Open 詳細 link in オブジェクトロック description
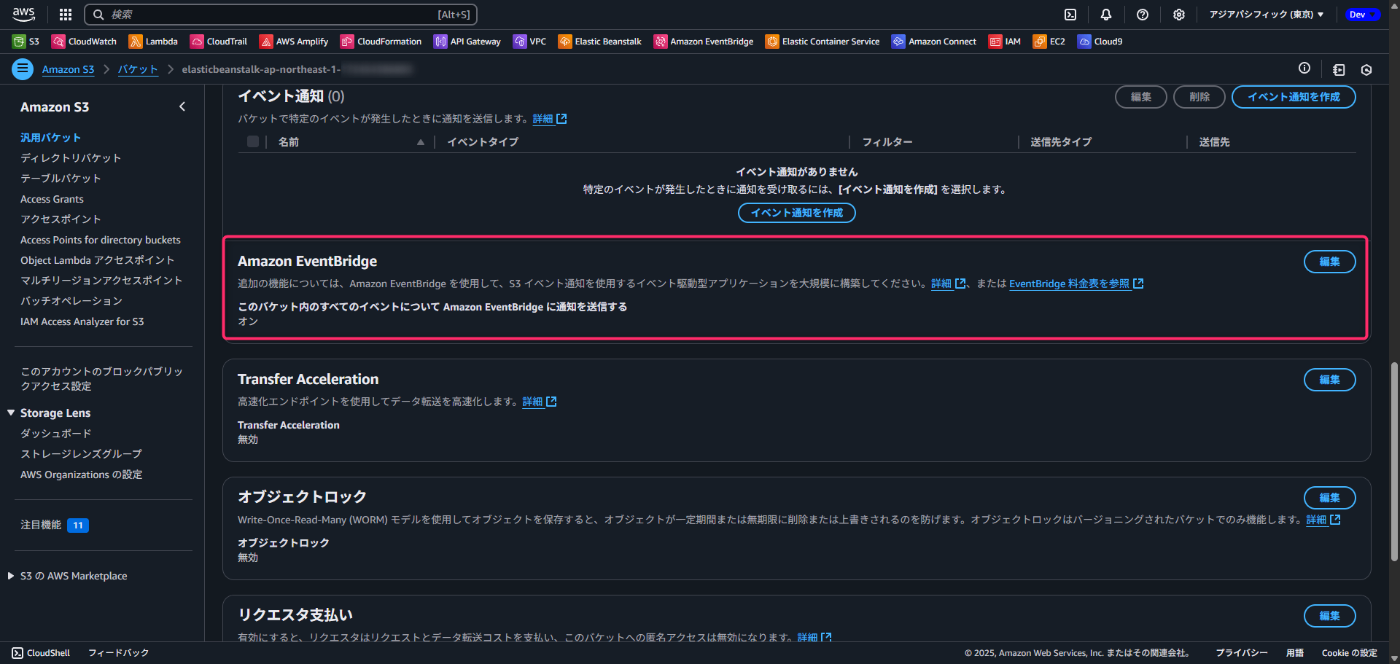Image resolution: width=1400 pixels, height=664 pixels. 1323,520
